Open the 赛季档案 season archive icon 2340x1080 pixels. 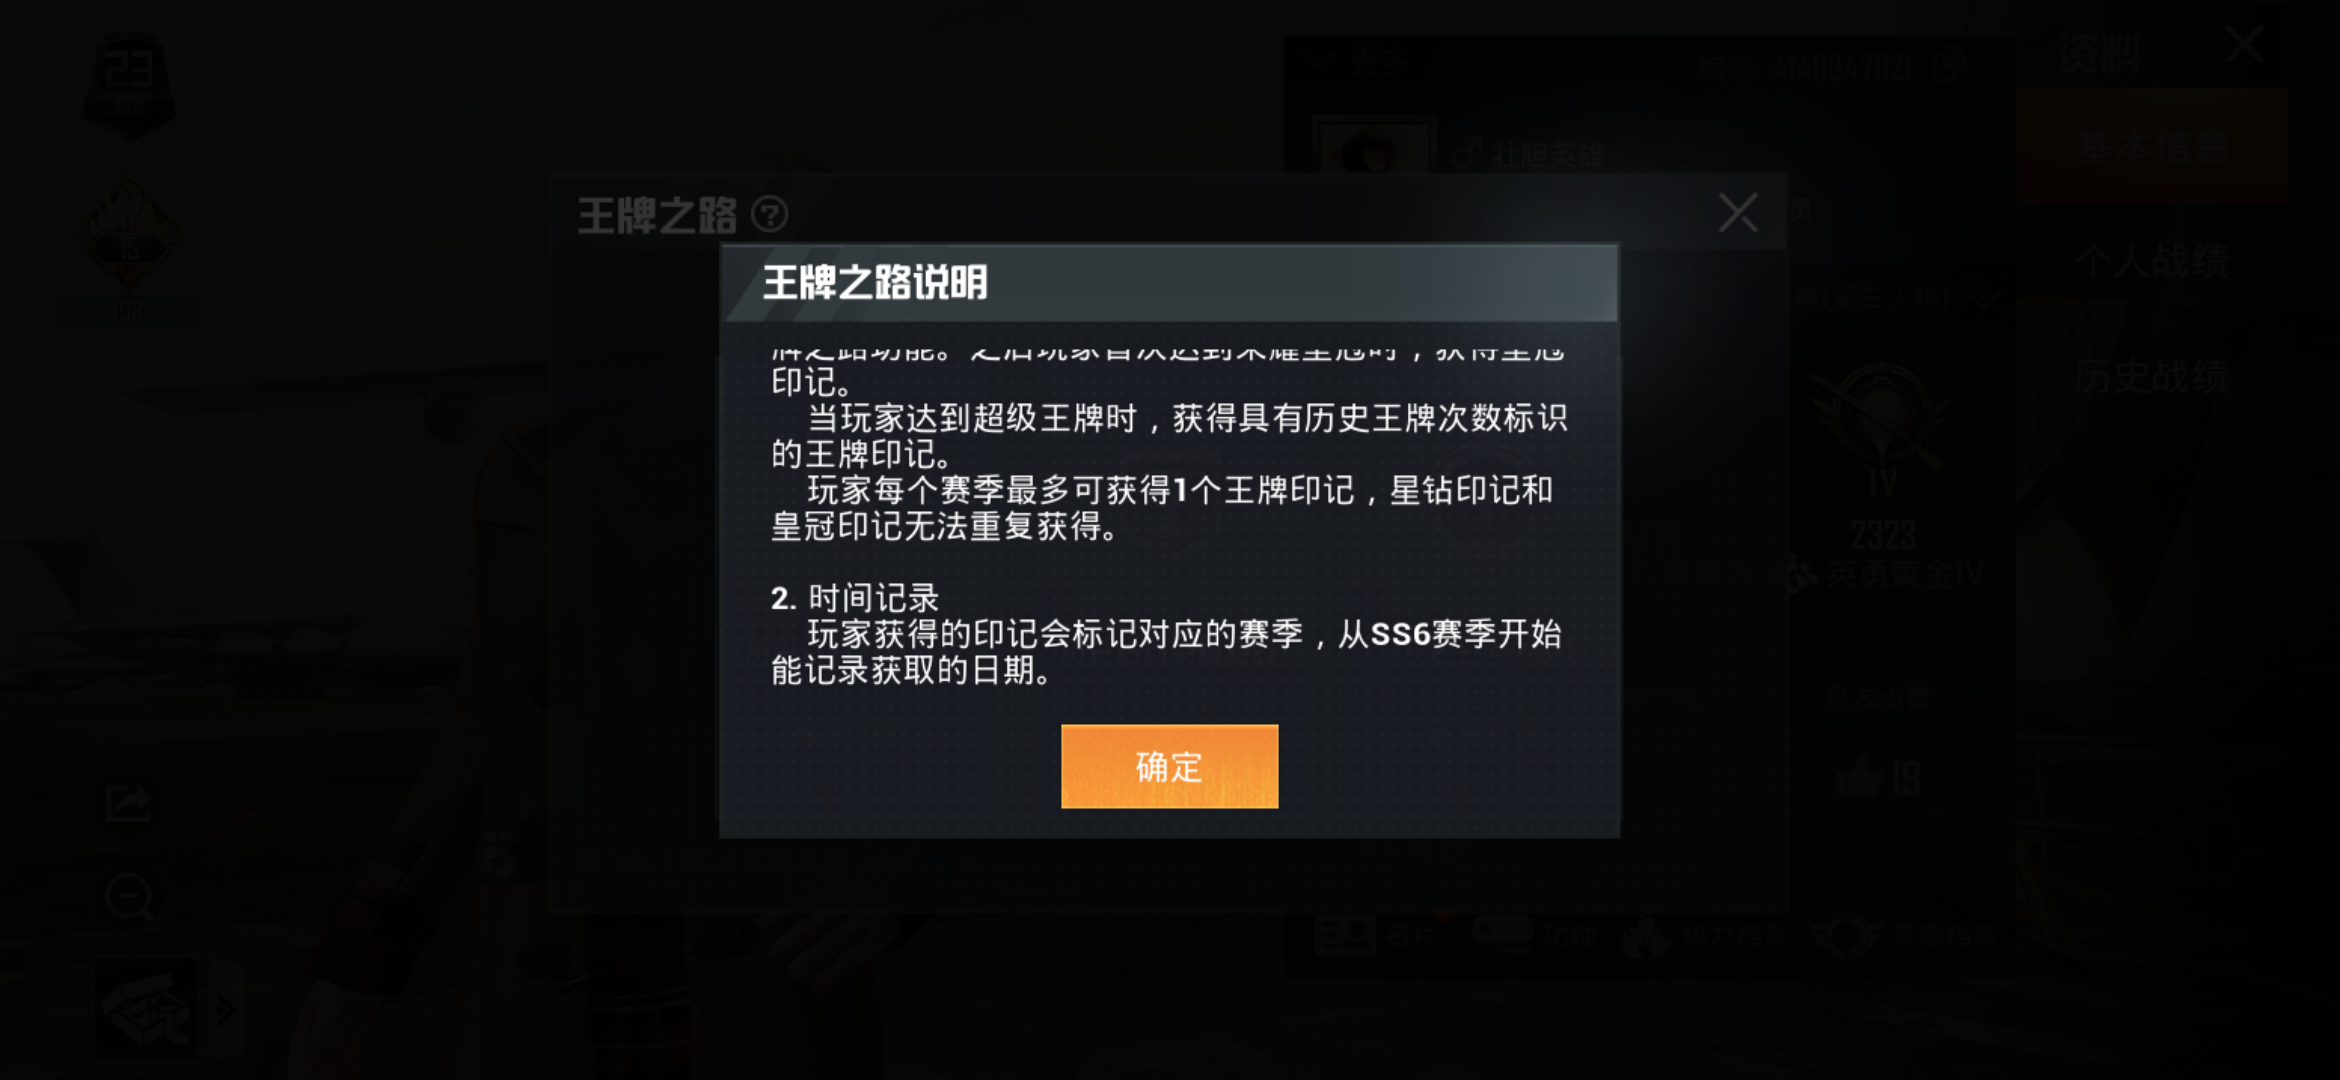[1845, 935]
